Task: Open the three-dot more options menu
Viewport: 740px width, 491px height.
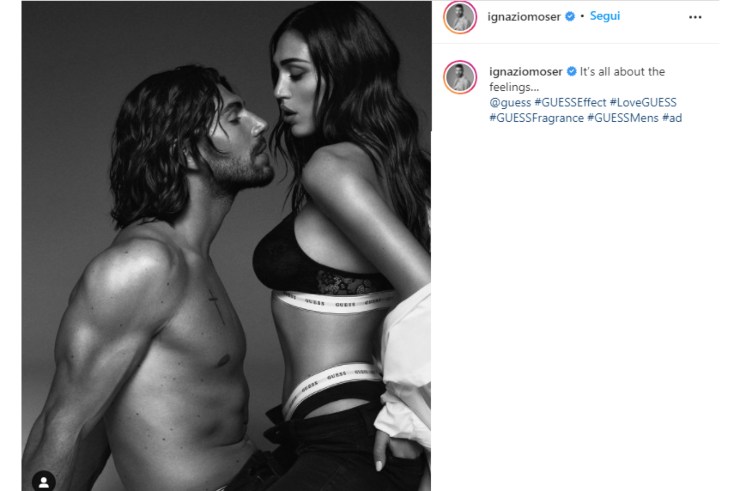Action: click(695, 17)
